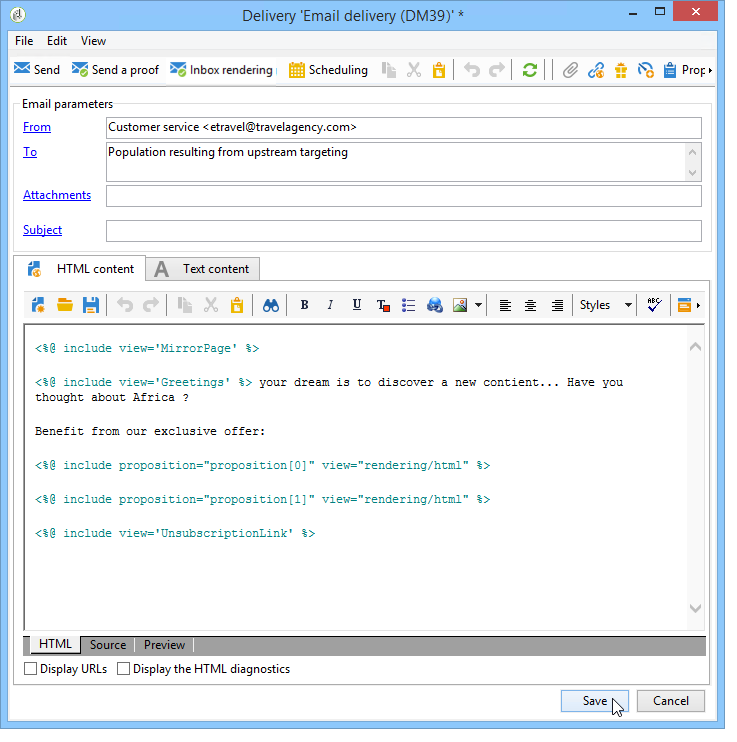Viewport: 737px width, 742px height.
Task: Switch to the Preview tab
Action: [x=164, y=645]
